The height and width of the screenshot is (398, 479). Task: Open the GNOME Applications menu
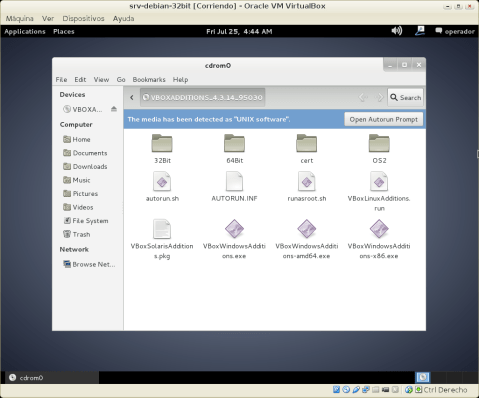pos(25,31)
